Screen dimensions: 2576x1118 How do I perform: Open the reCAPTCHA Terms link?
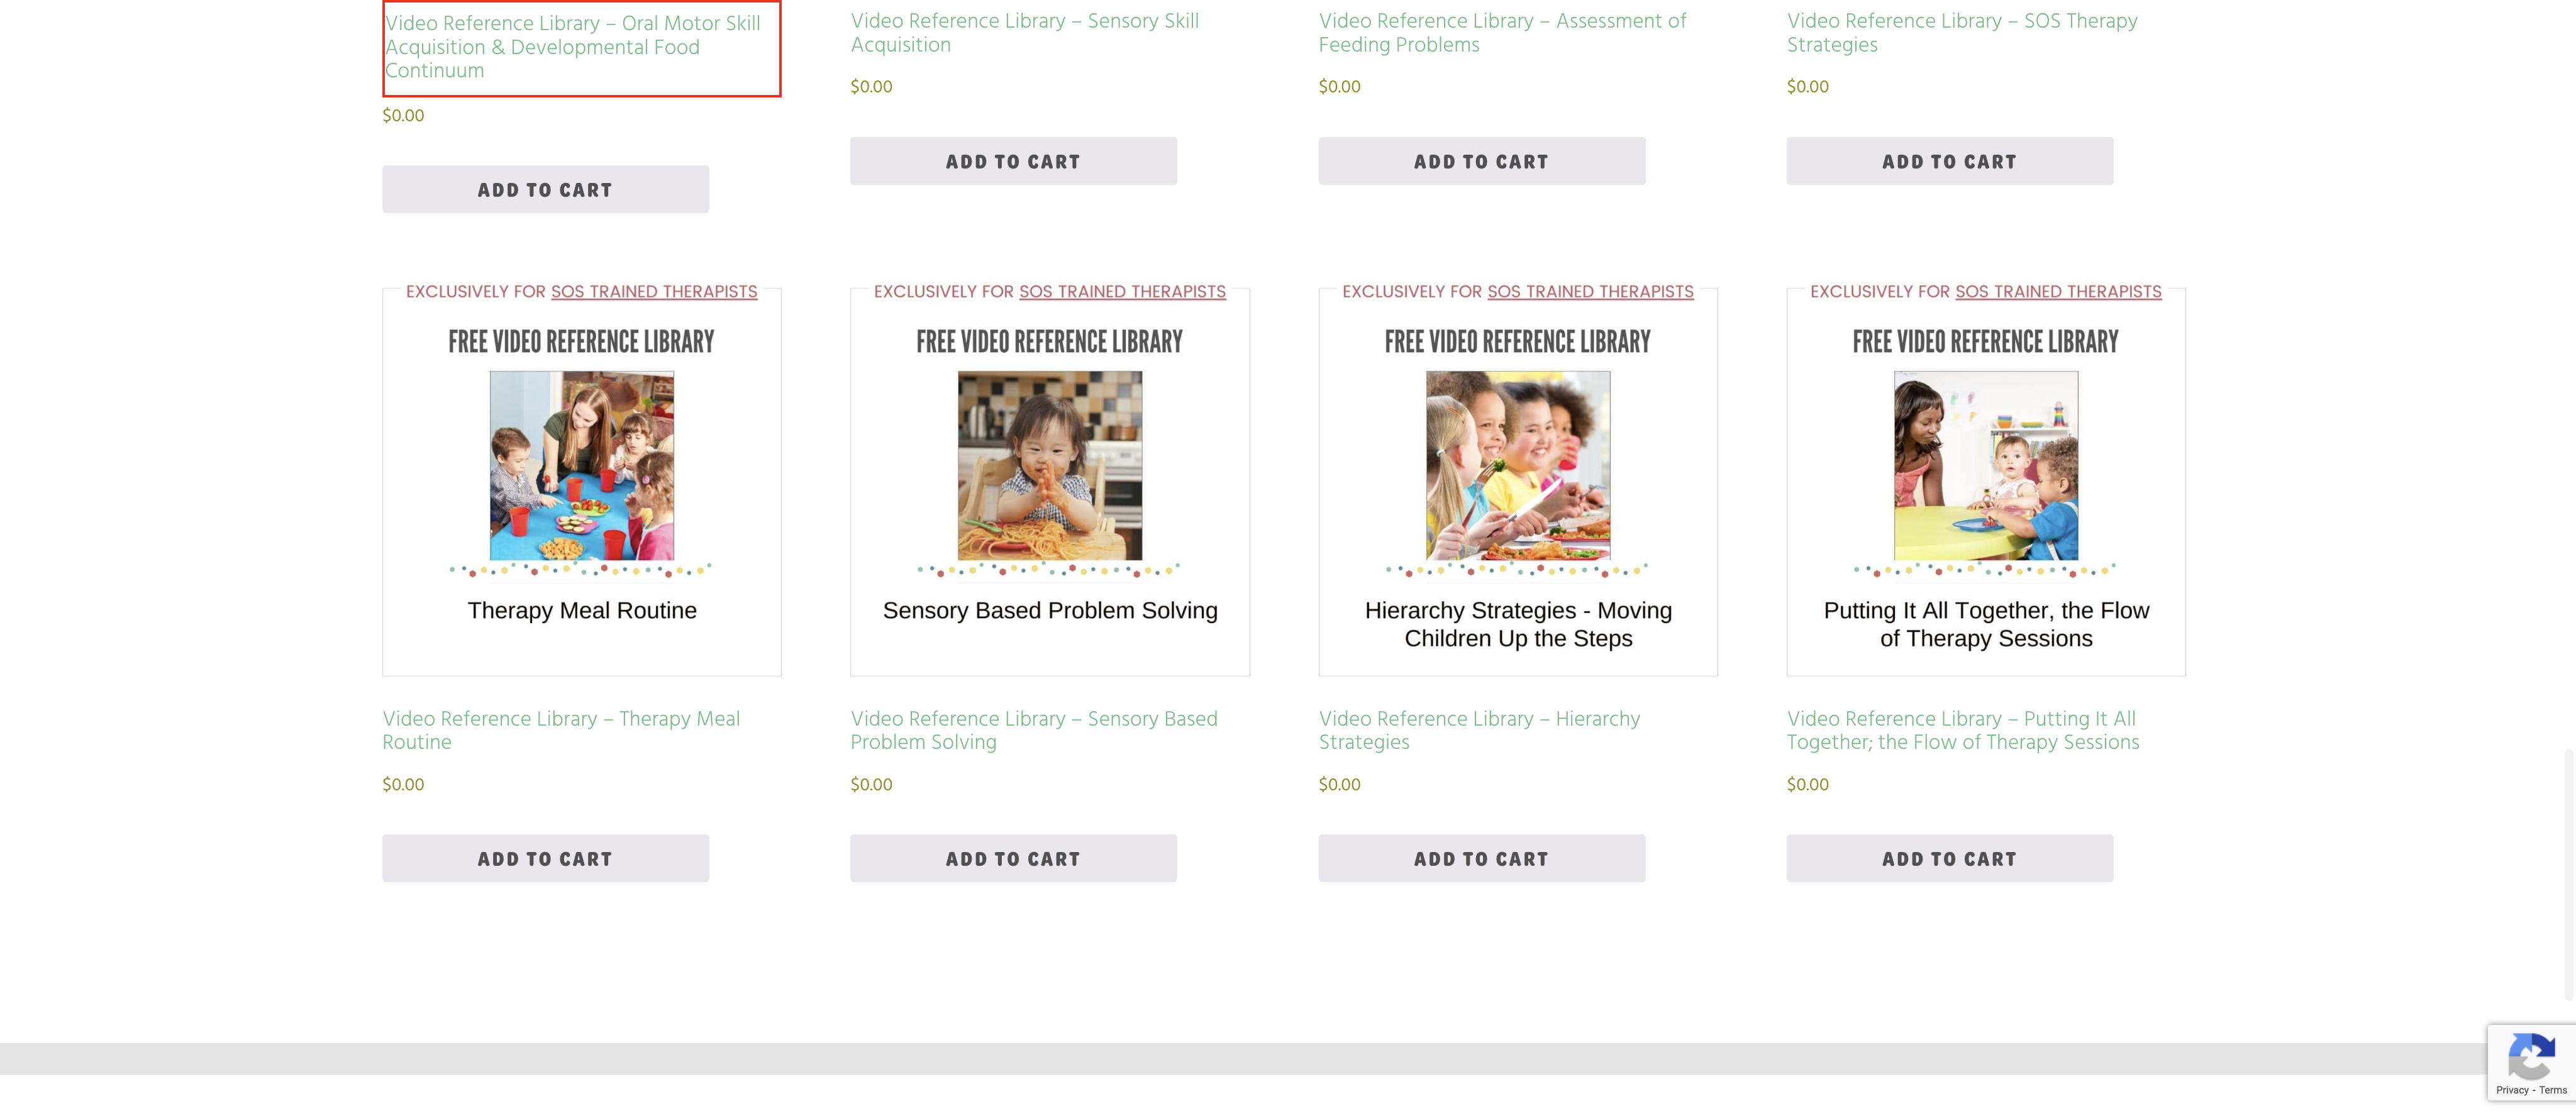2553,1090
